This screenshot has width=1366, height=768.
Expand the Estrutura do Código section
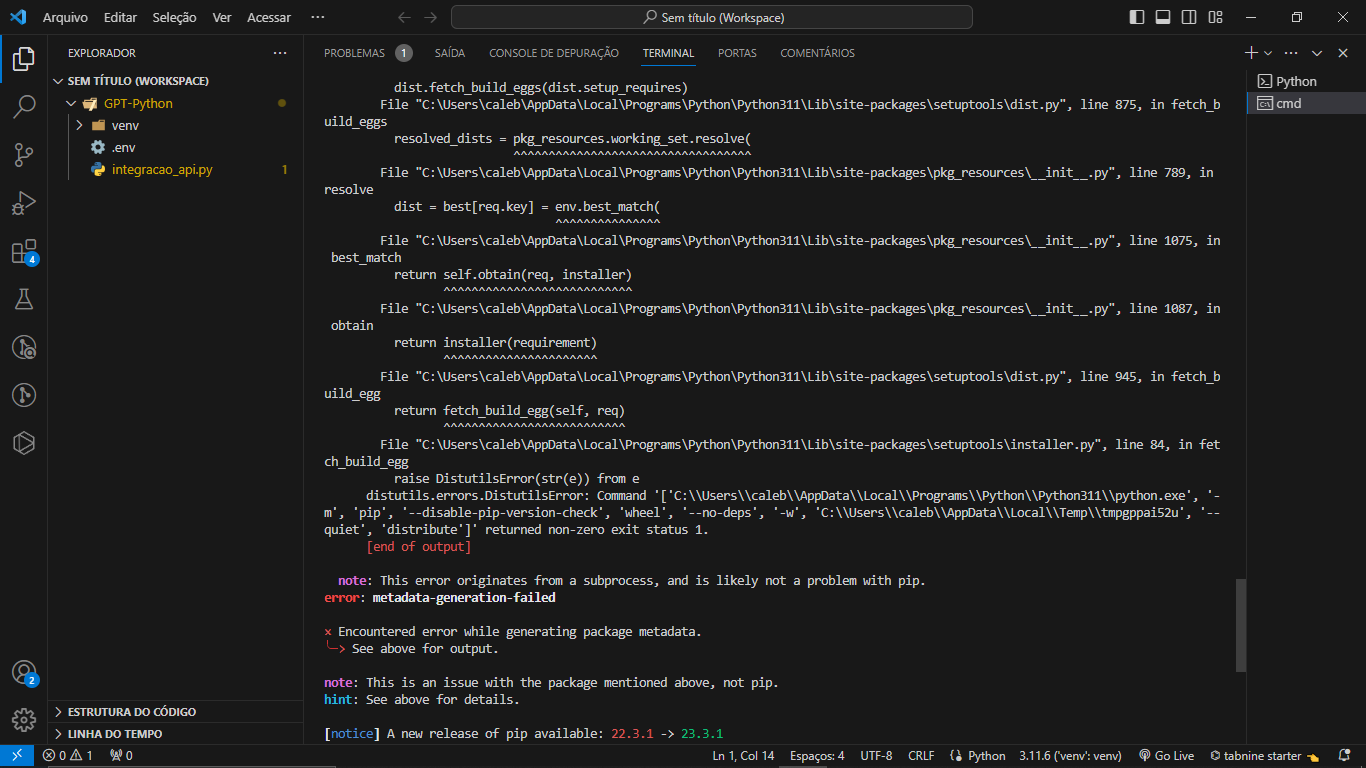pyautogui.click(x=176, y=712)
